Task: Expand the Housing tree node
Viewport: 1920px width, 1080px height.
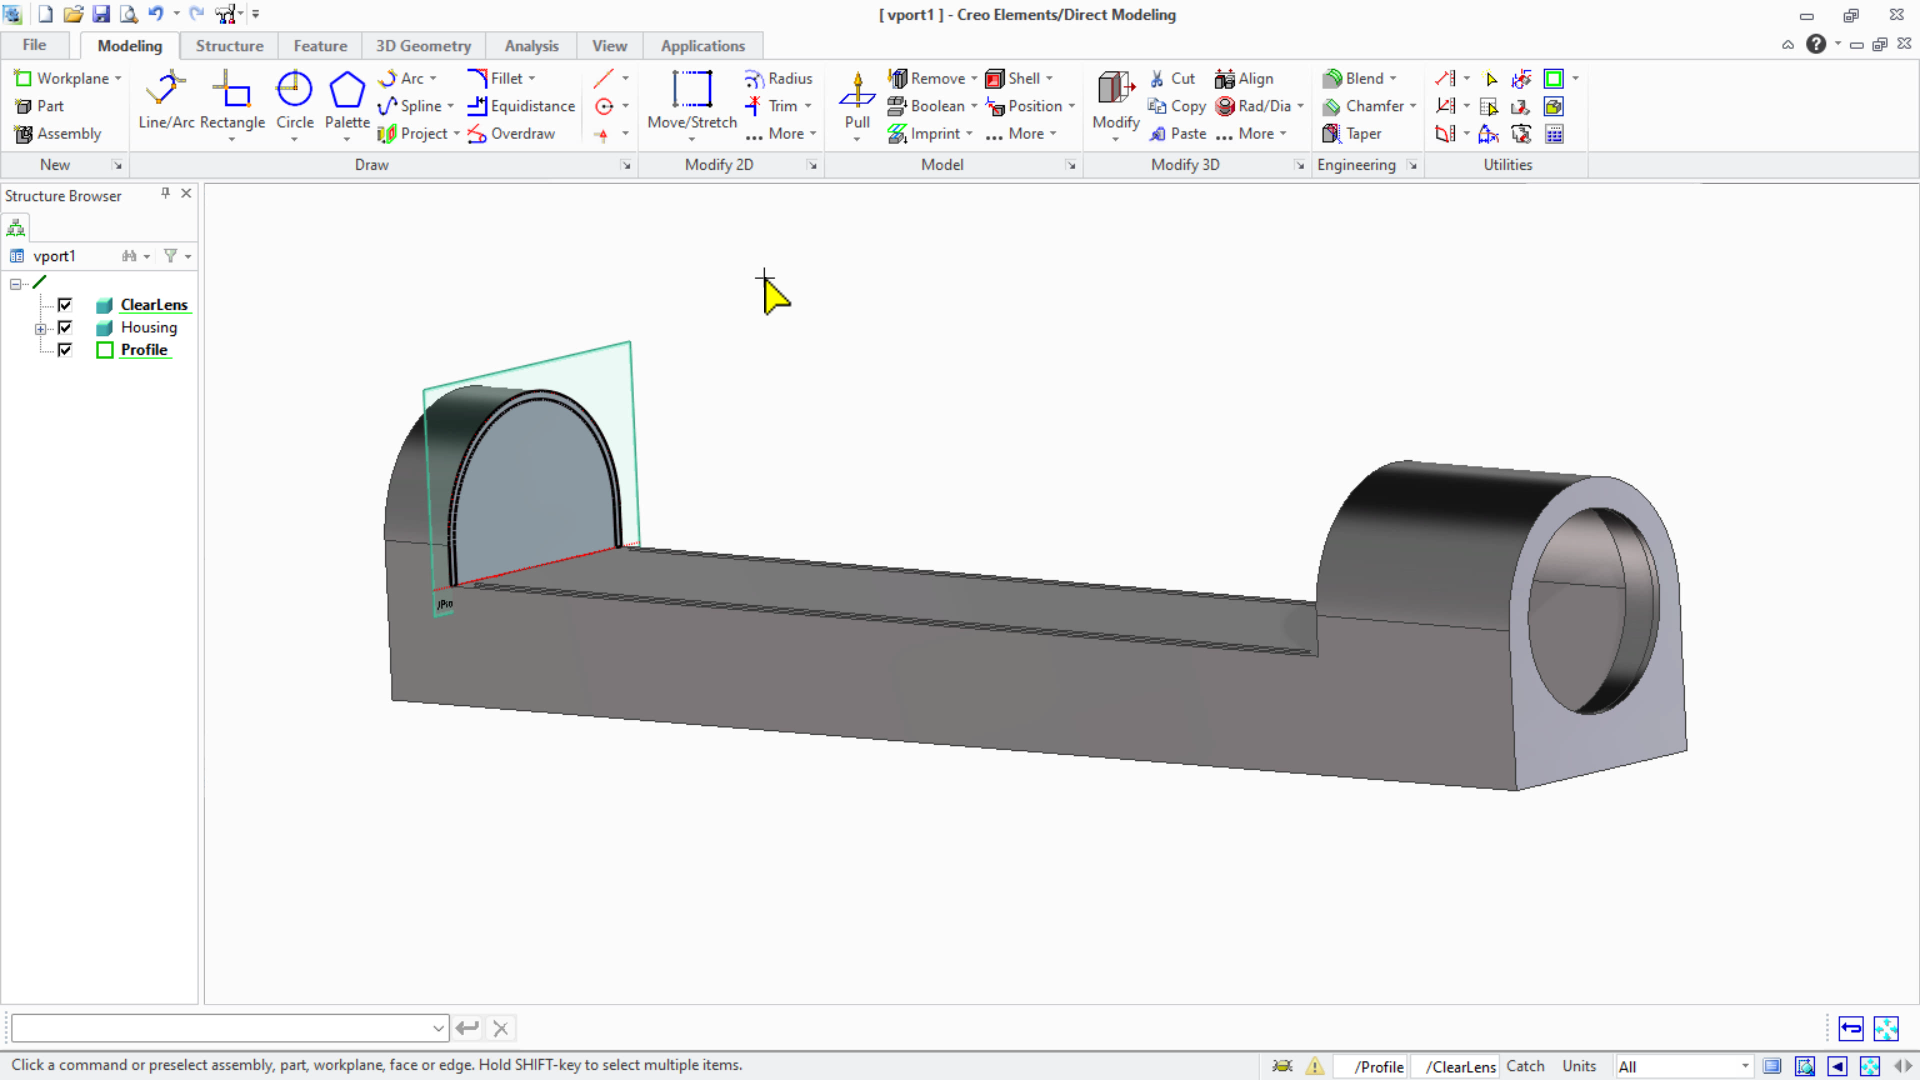Action: tap(40, 328)
